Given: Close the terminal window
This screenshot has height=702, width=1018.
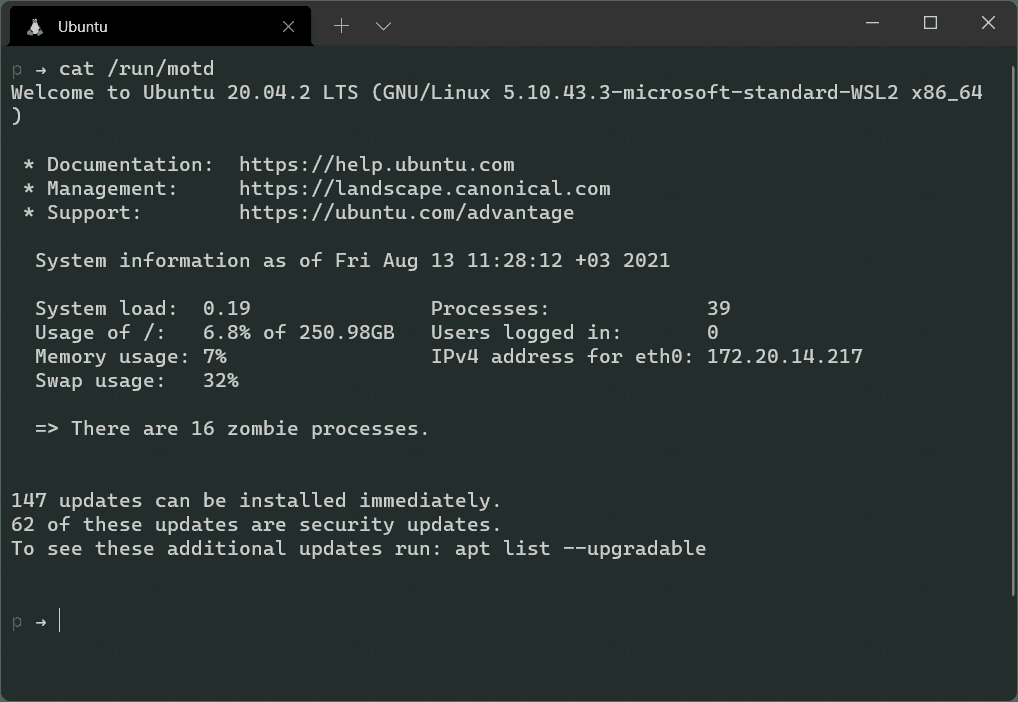Looking at the screenshot, I should [988, 23].
